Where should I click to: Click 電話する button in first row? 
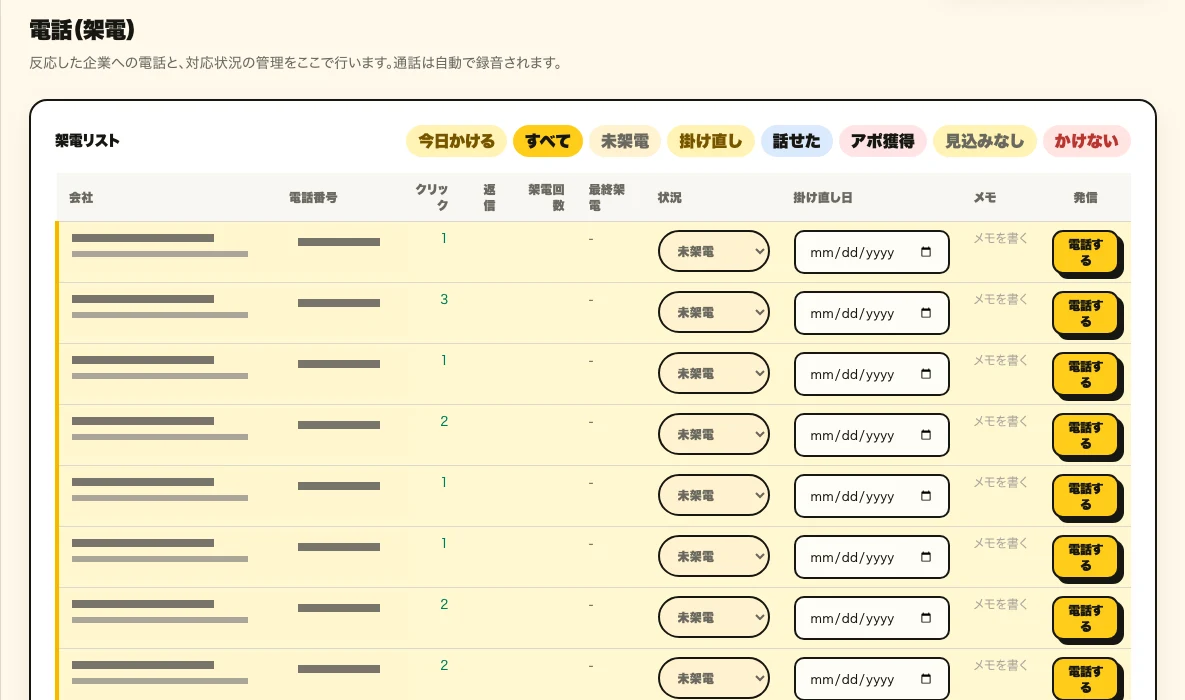pos(1085,252)
